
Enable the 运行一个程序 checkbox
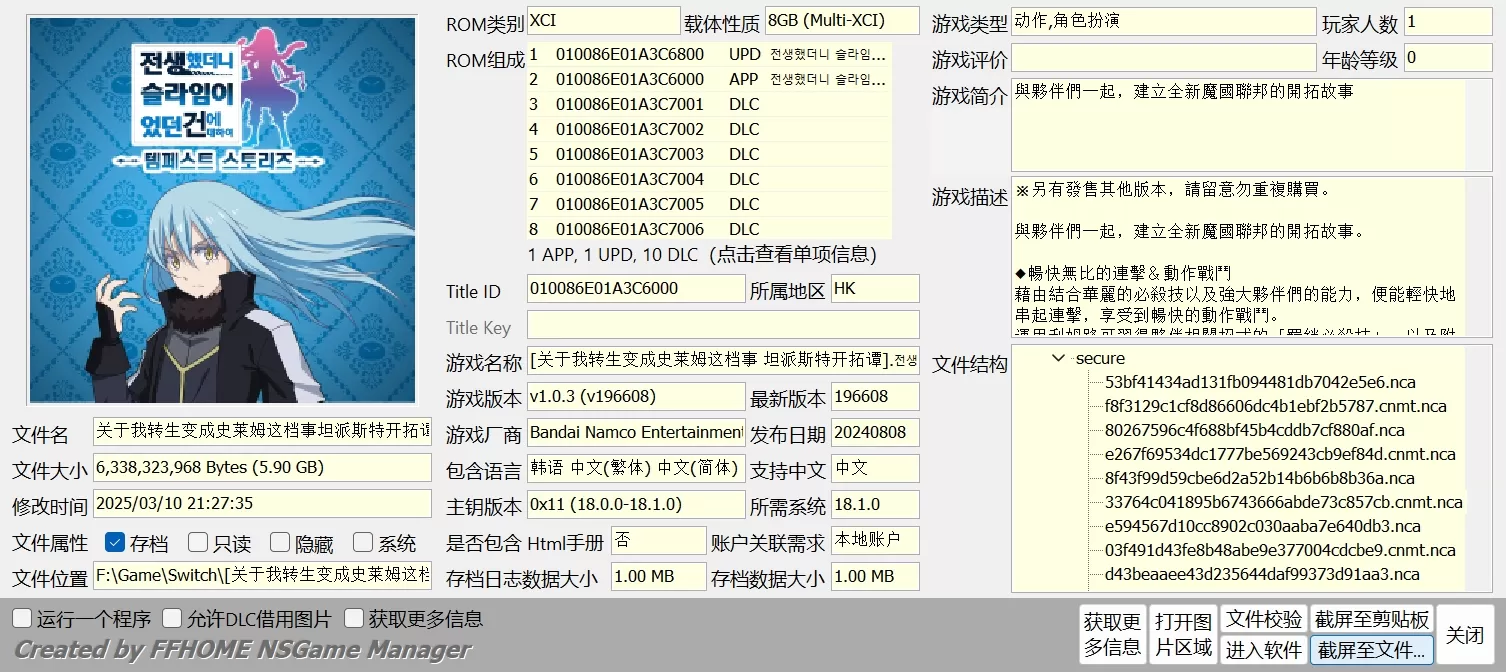click(x=22, y=619)
